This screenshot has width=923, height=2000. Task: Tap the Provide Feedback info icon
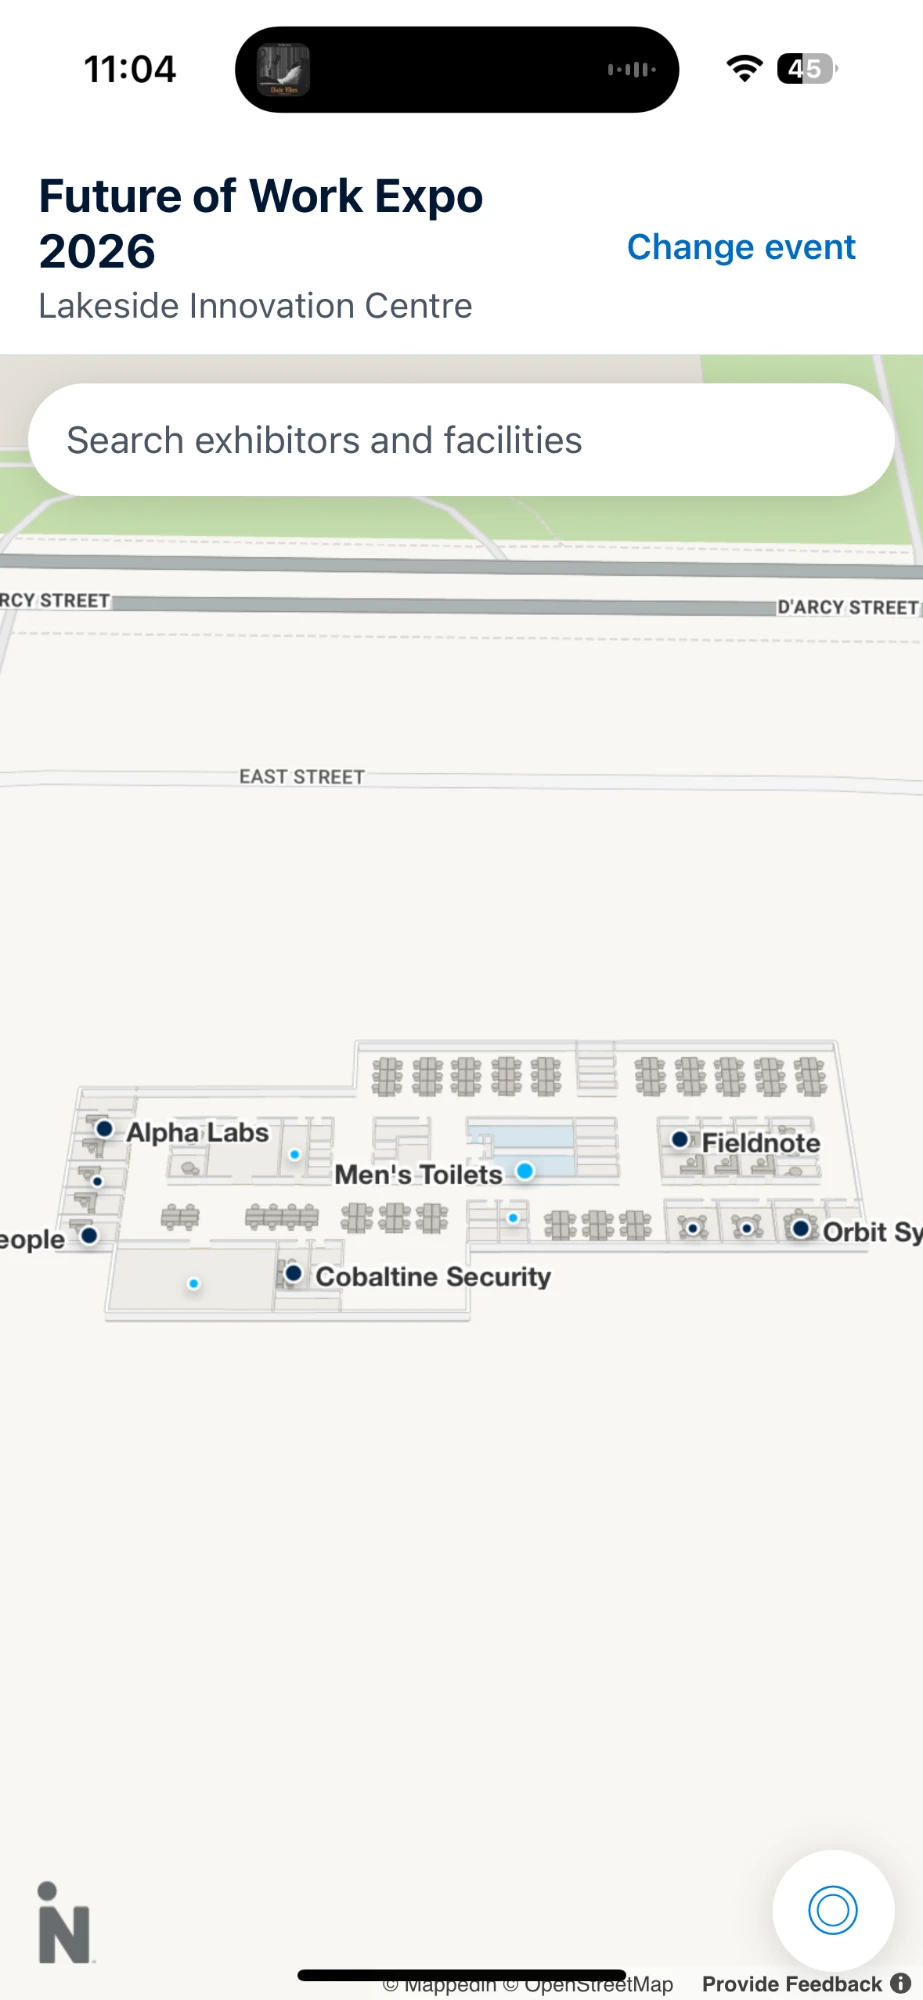click(901, 1983)
